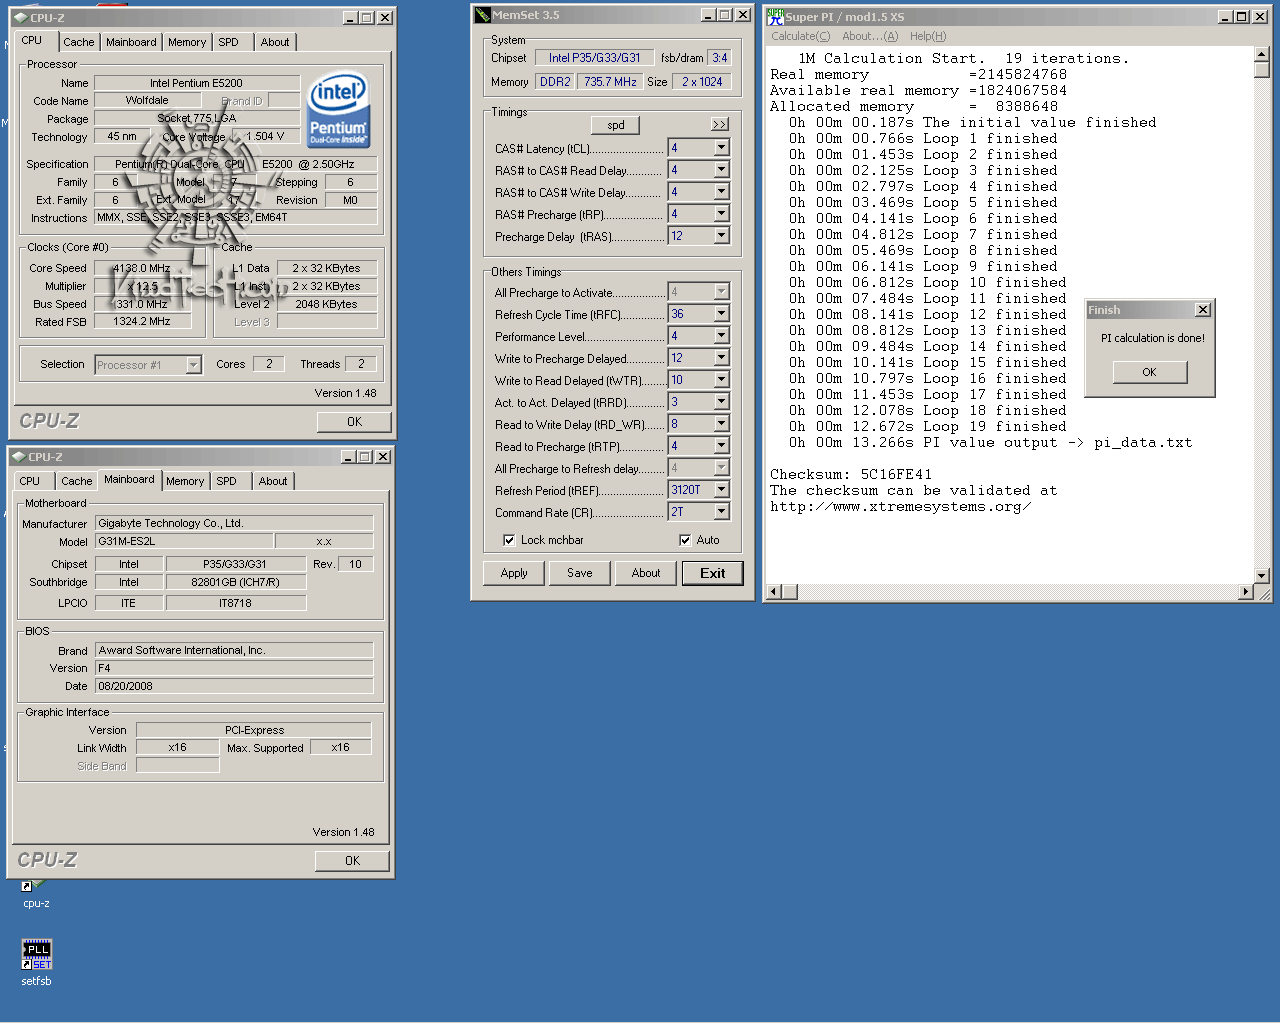1280x1024 pixels.
Task: Click the spd button in MemSet Timings
Action: (616, 125)
